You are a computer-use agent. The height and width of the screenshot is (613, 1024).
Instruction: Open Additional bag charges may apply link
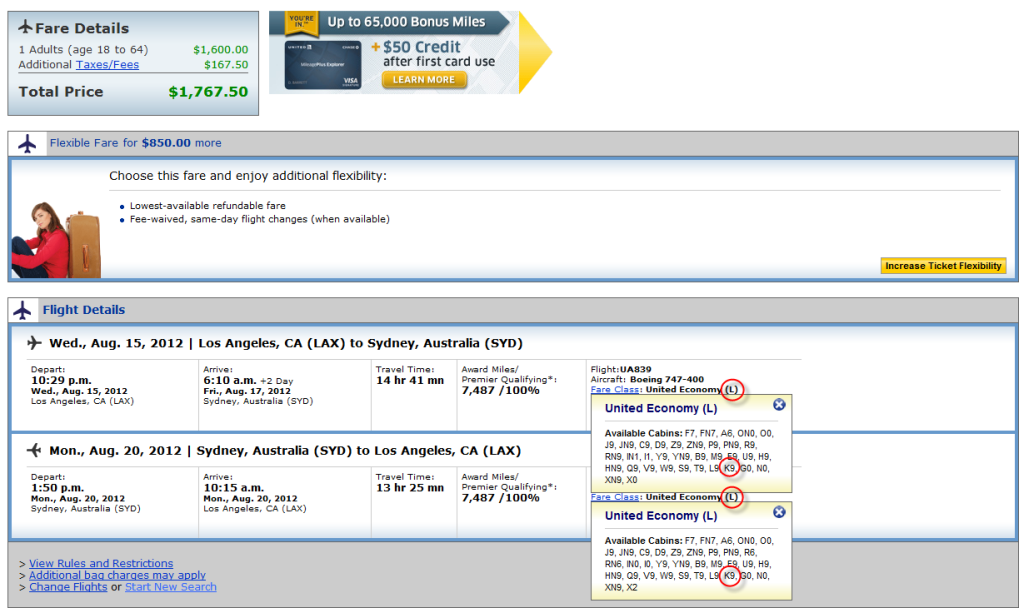(x=117, y=575)
